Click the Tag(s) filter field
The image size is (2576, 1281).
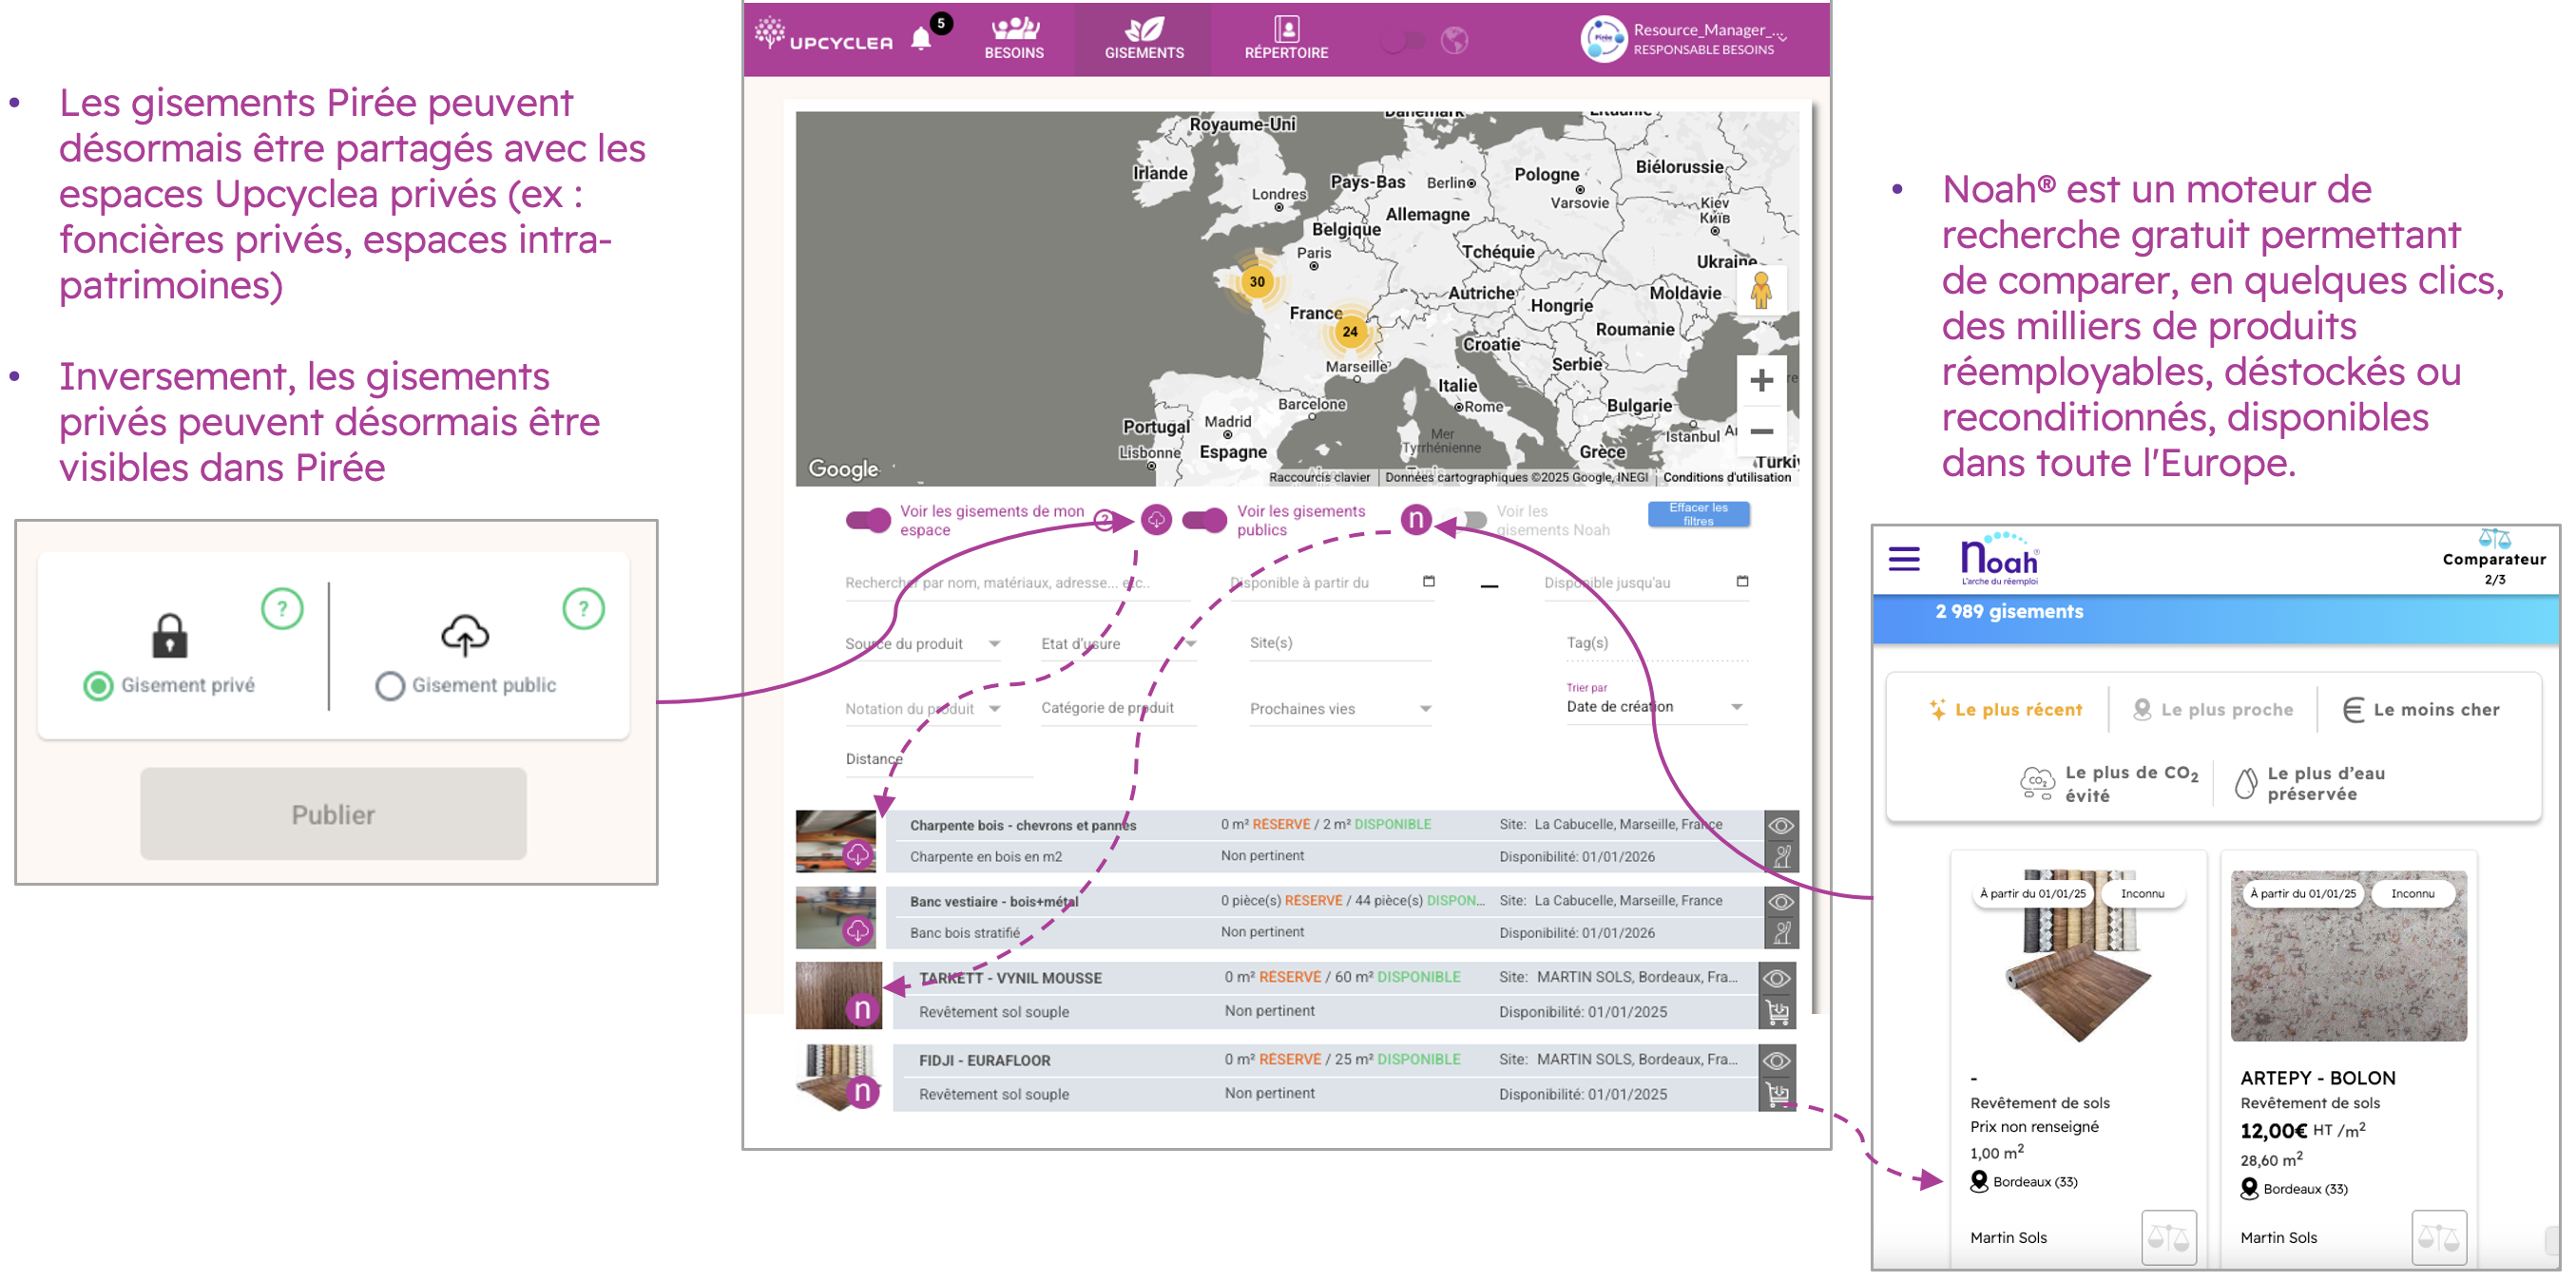1656,644
